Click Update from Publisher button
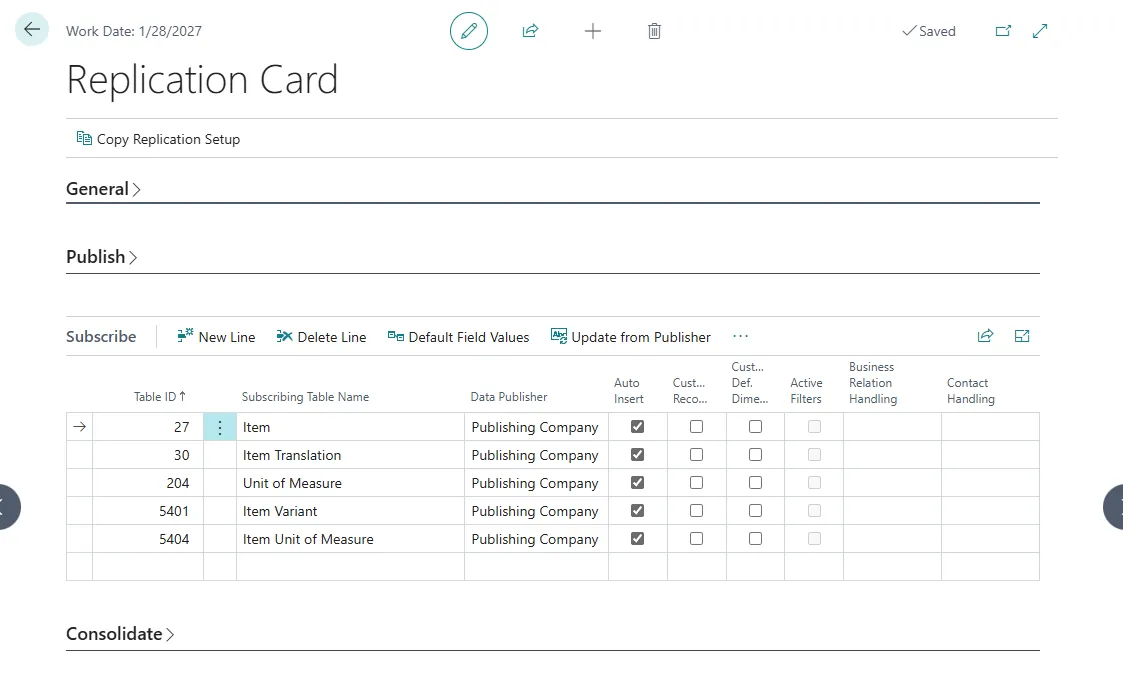1123x674 pixels. click(630, 337)
